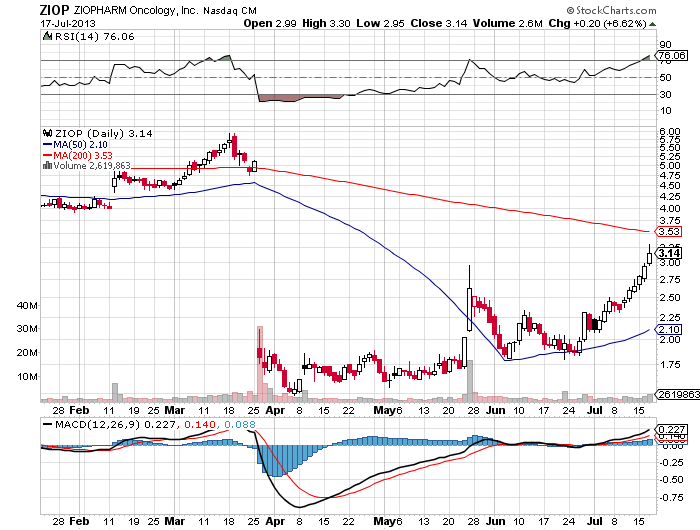The height and width of the screenshot is (530, 700).
Task: Click the green mountain icon beside RSI(14)
Action: click(47, 36)
